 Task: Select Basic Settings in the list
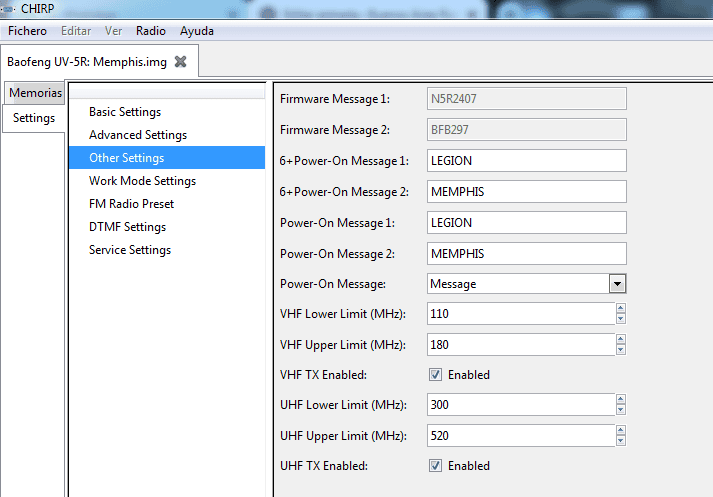pyautogui.click(x=125, y=112)
